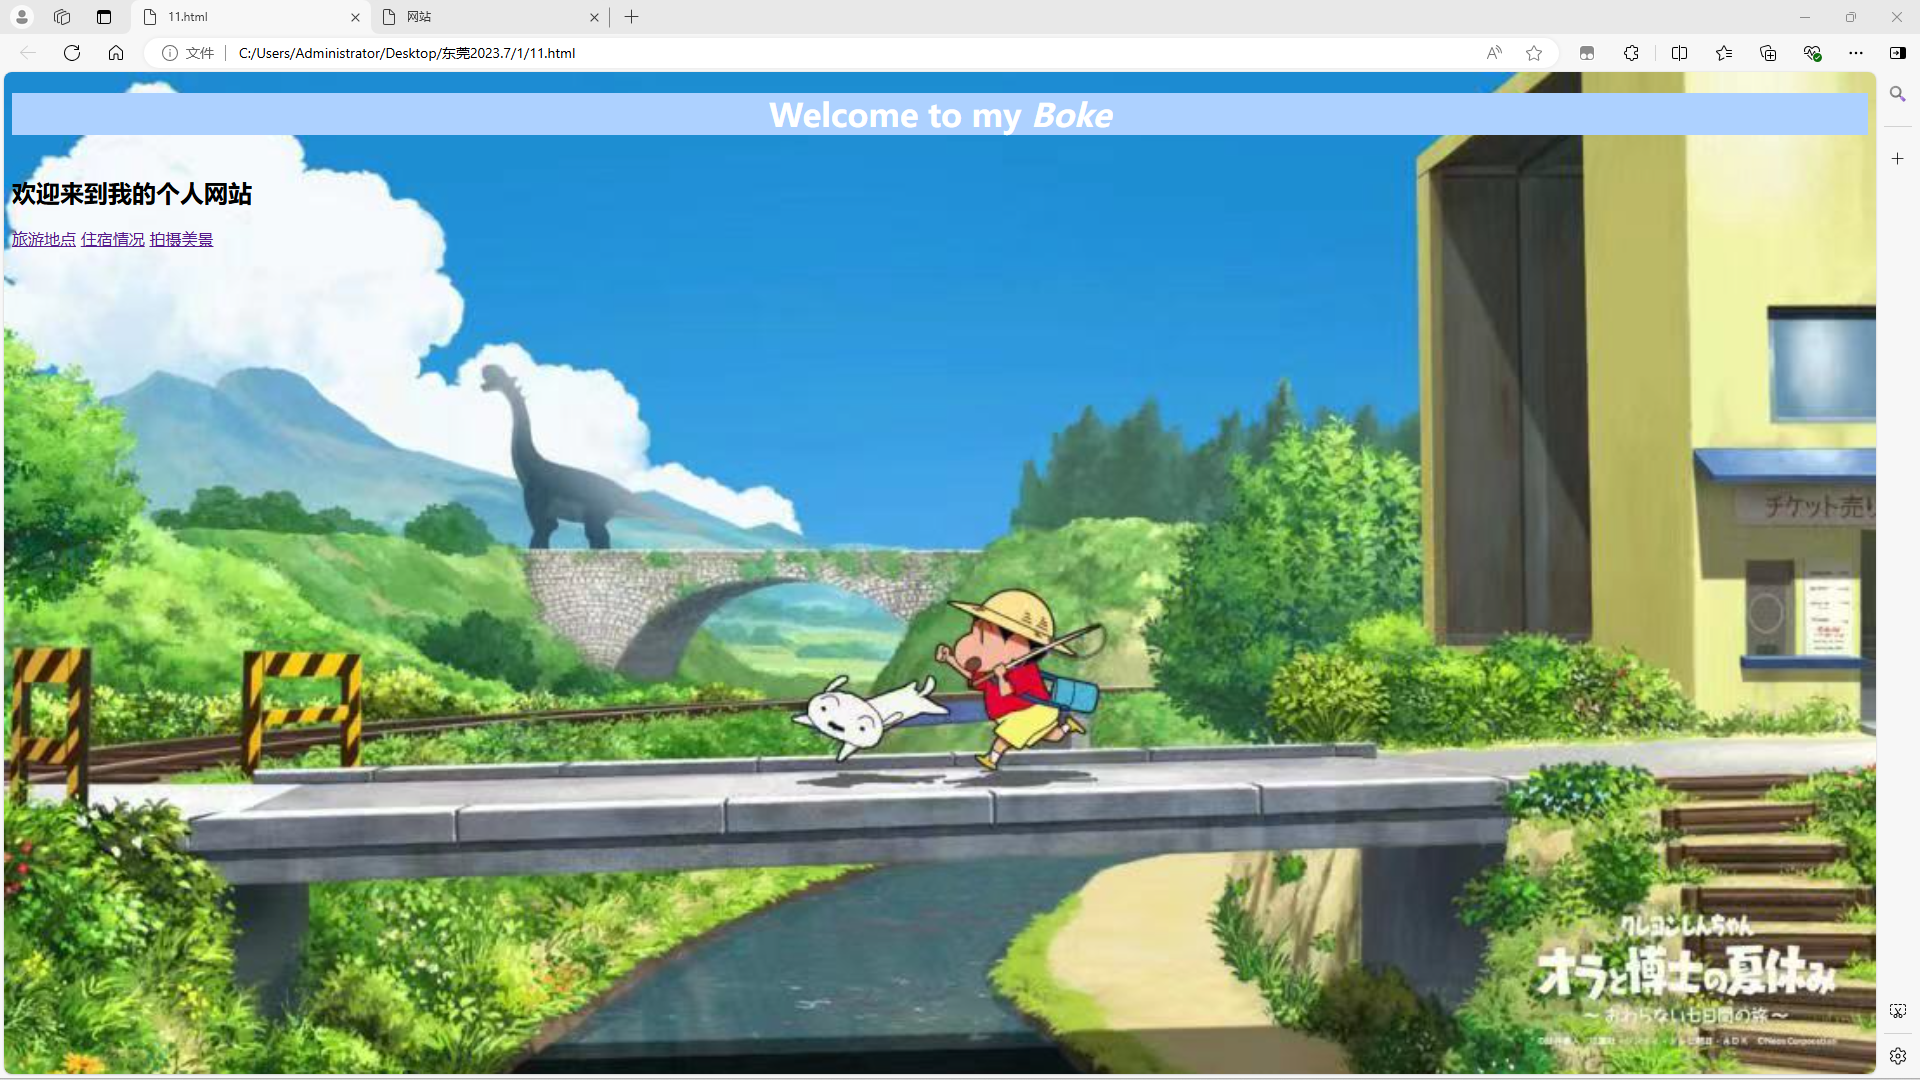
Task: Open the workspaces icon
Action: 62,17
